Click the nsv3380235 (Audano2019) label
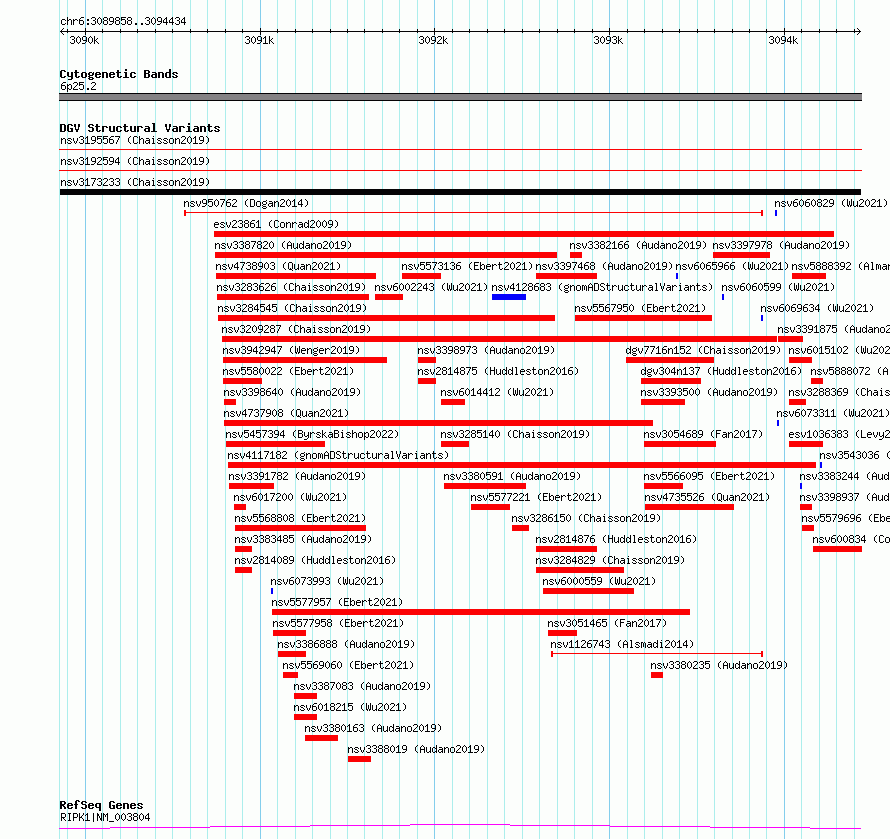 tap(719, 665)
